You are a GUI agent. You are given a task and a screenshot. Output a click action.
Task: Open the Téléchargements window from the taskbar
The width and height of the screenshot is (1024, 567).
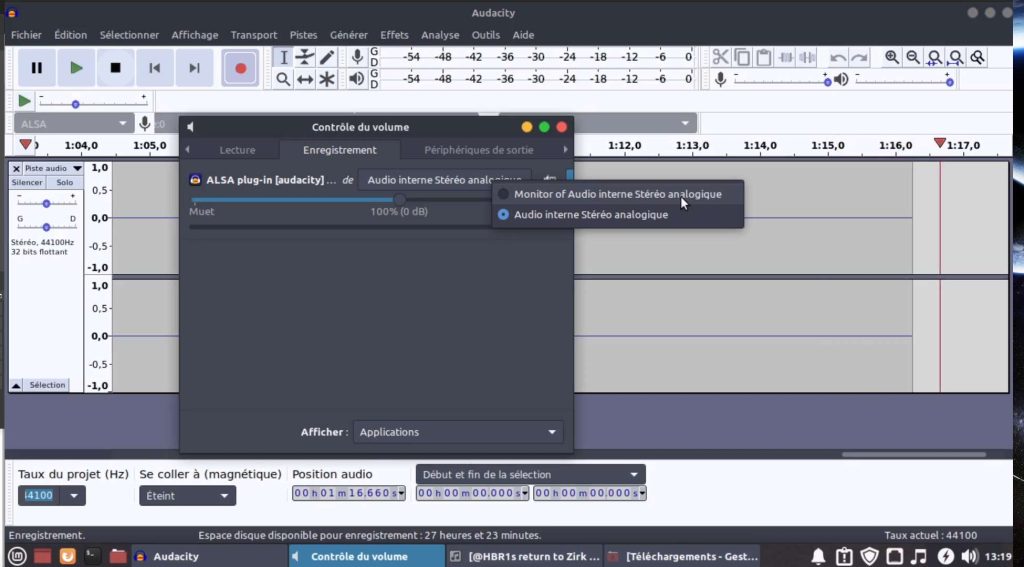(682, 557)
